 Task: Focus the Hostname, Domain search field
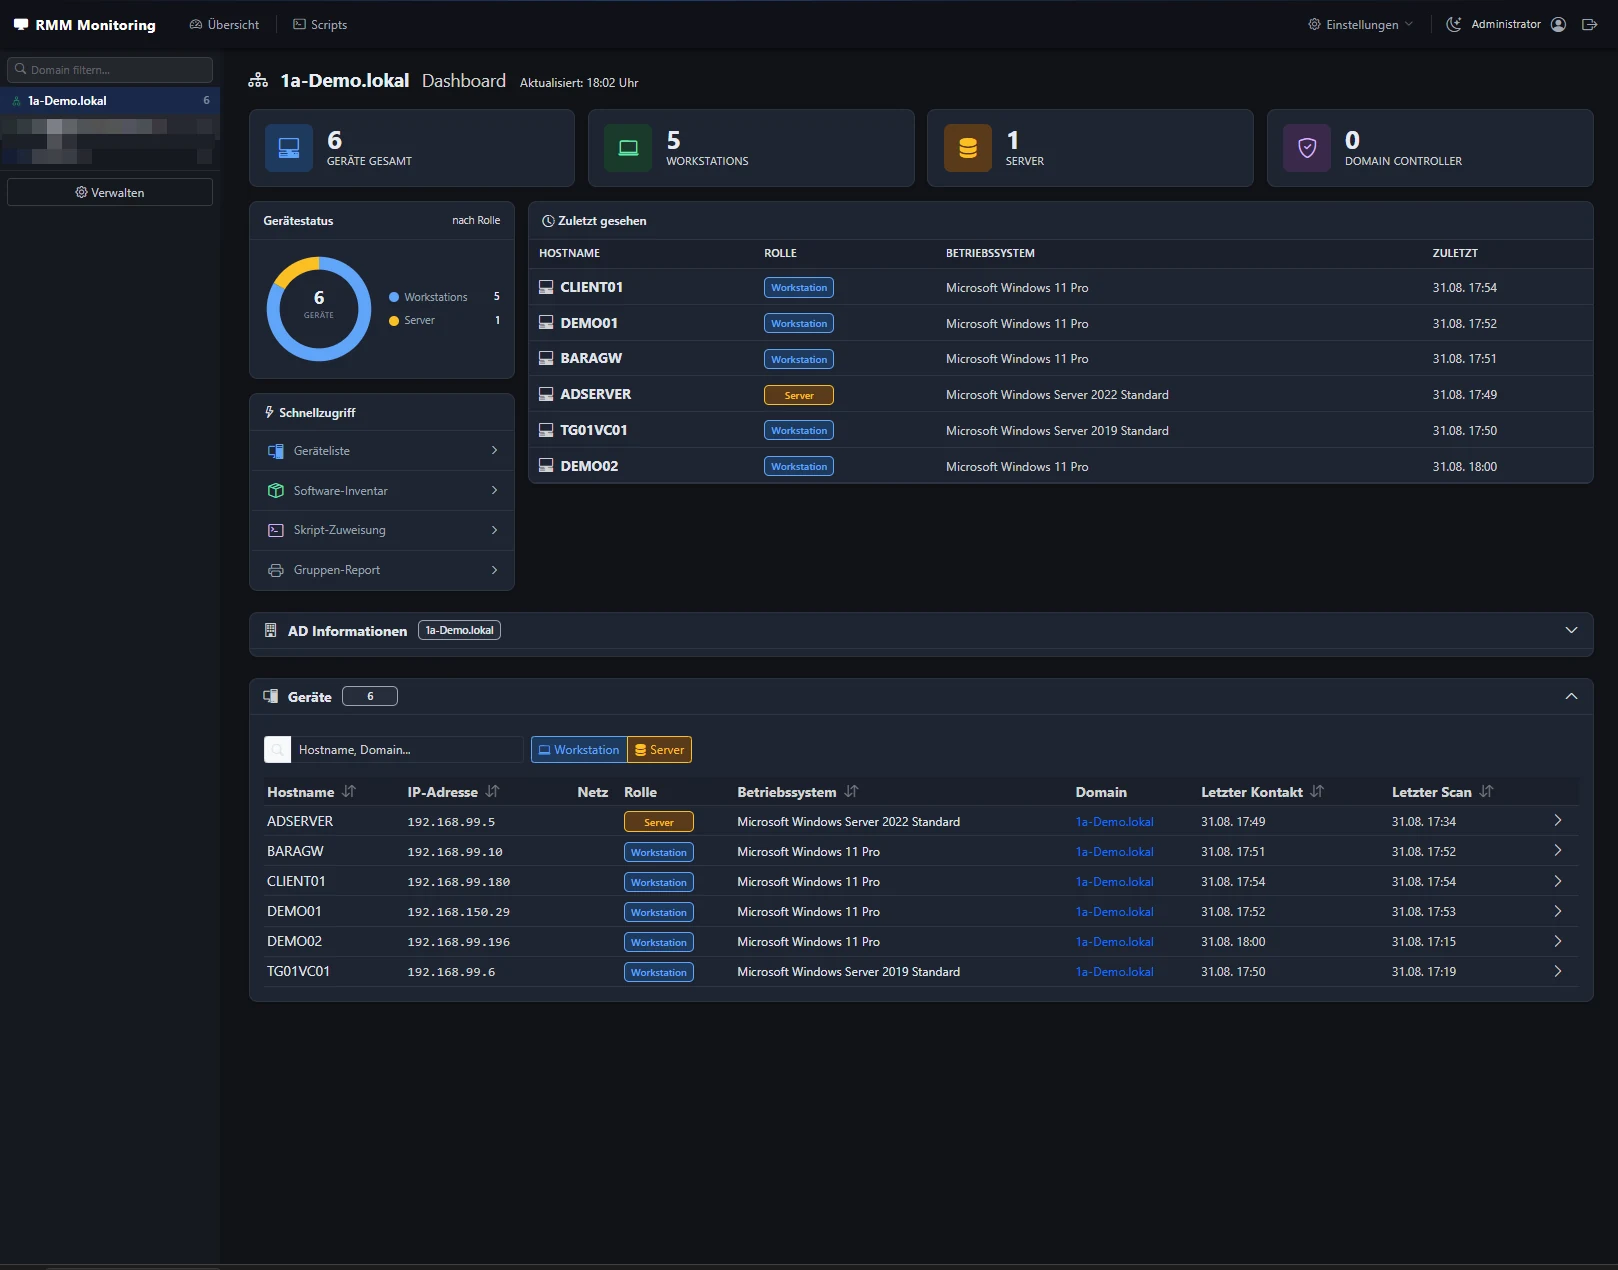click(x=407, y=750)
